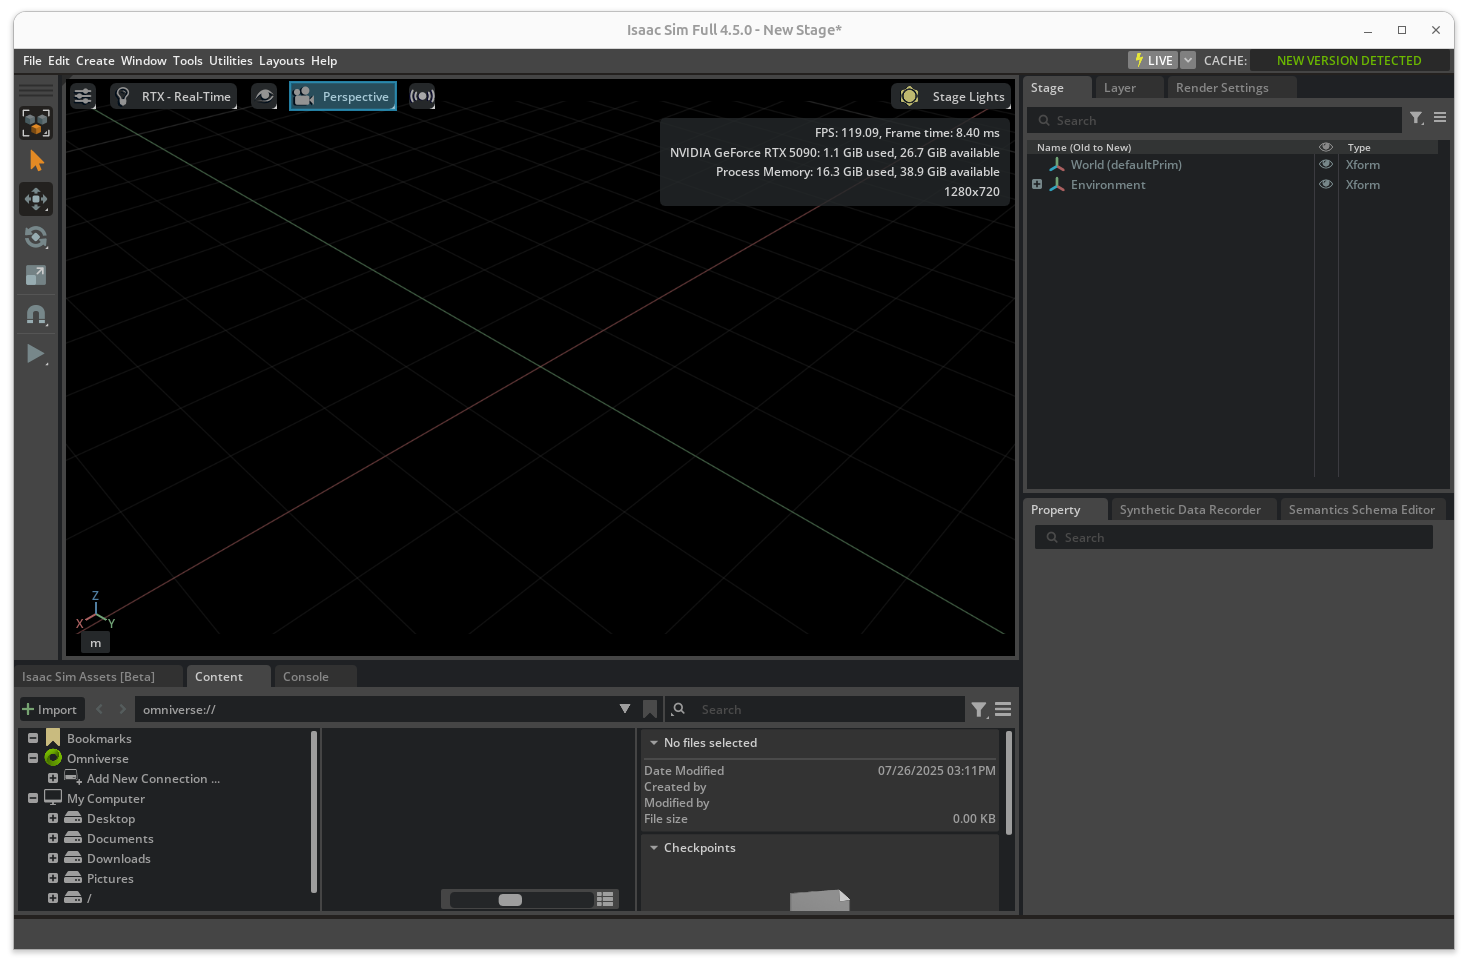Screen dimensions: 1468x966
Task: Open the Create menu
Action: (x=95, y=61)
